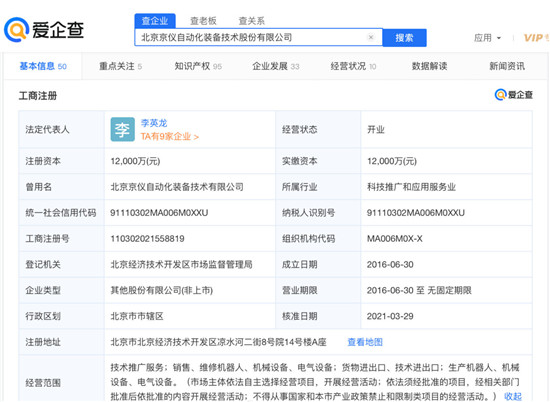Viewport: 550px width, 402px height.
Task: Select the unified credit code 91110302MA006M0XXU in 统一社会信用代码 row
Action: (159, 213)
